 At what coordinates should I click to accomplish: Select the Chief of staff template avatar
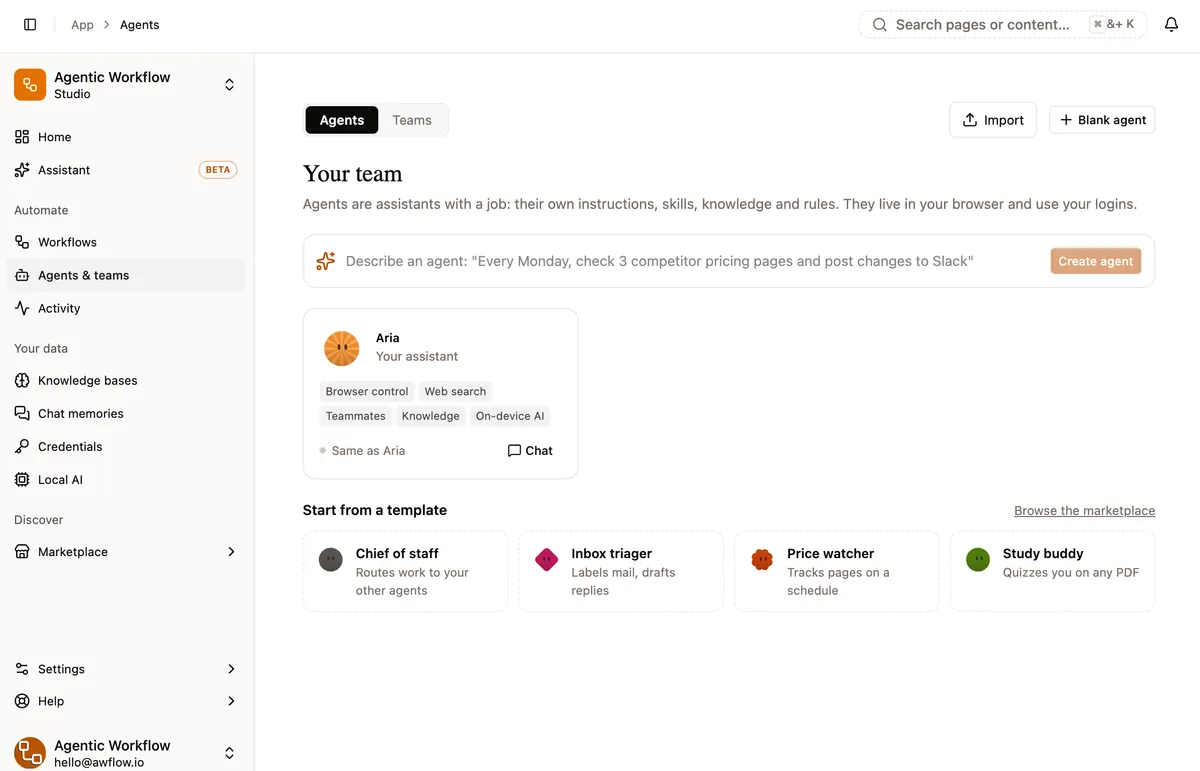point(331,560)
